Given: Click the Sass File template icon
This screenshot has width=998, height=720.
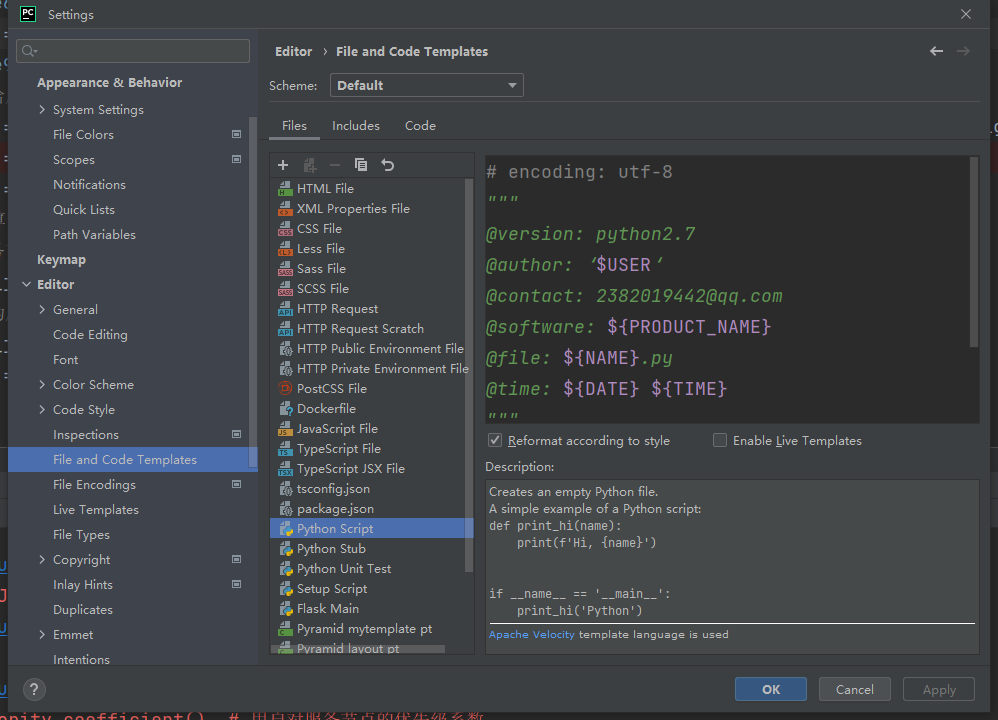Looking at the screenshot, I should tap(285, 269).
